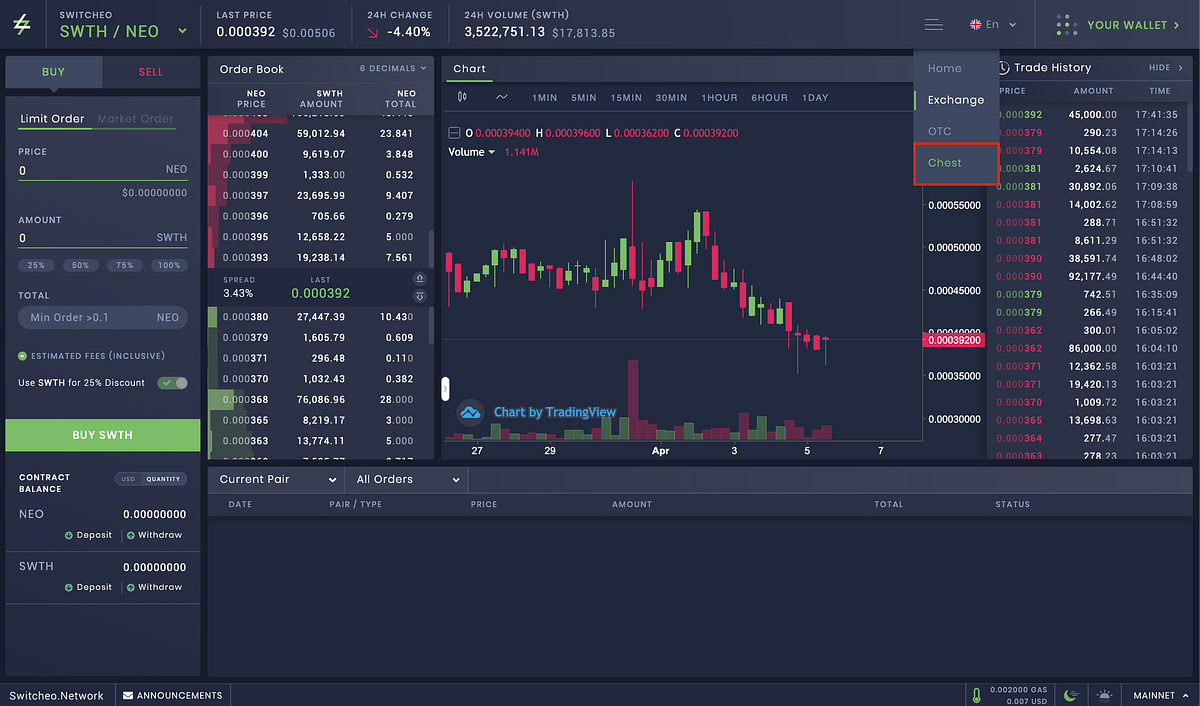1200x706 pixels.
Task: Toggle Use SWTH for 25% discount
Action: point(172,383)
